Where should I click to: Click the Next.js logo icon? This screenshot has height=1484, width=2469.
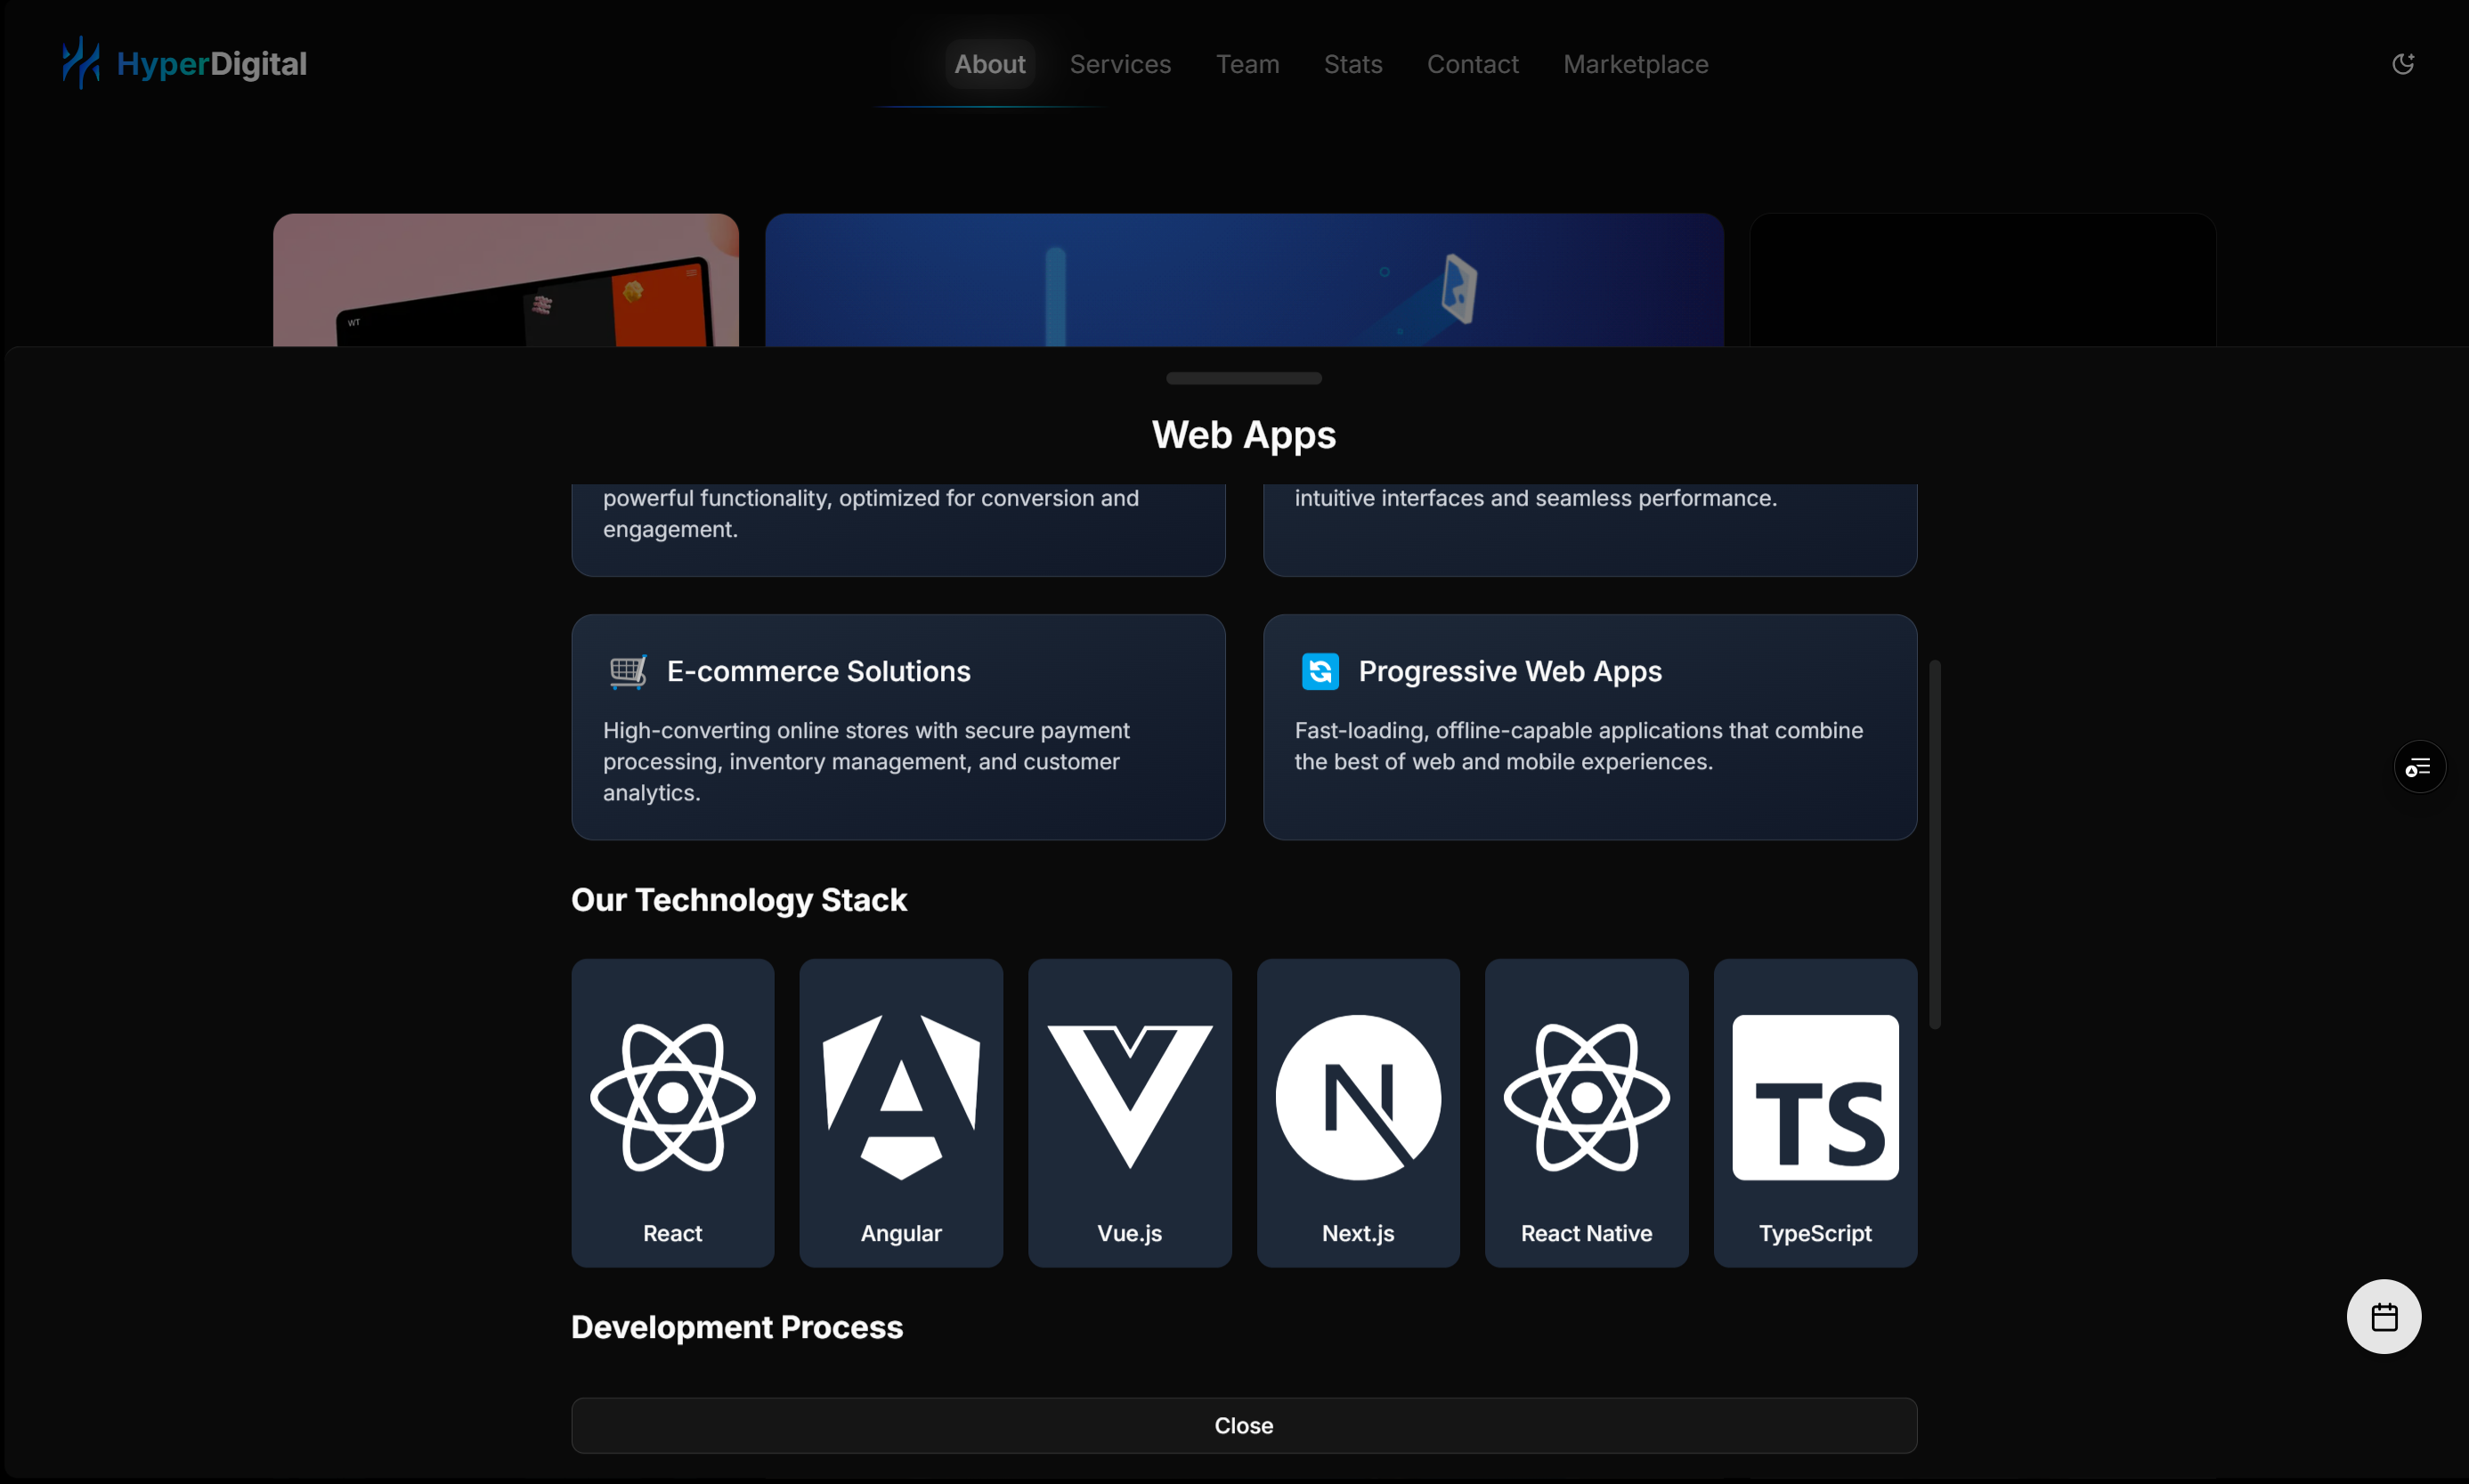pos(1357,1097)
